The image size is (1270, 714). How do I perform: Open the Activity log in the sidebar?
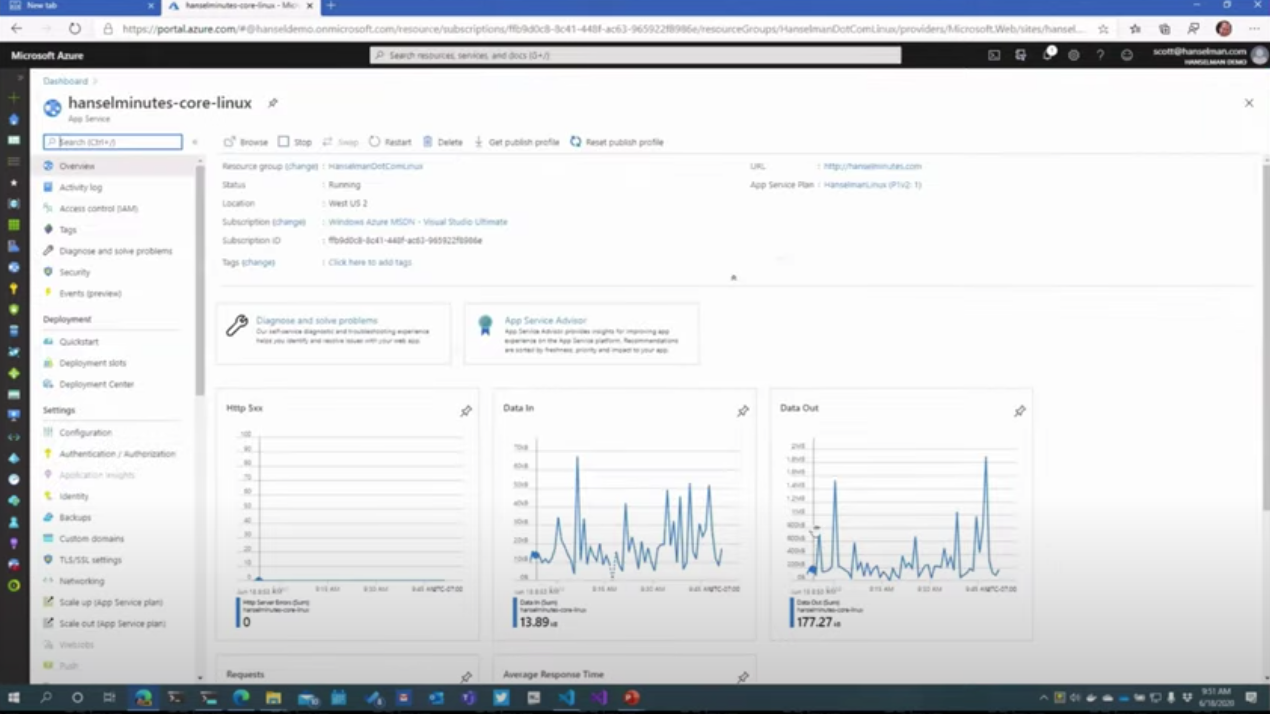click(81, 187)
